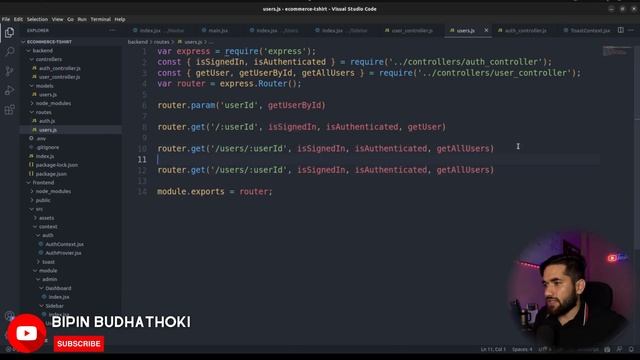Screen dimensions: 640x360
Task: Open the File menu
Action: pyautogui.click(x=6, y=19)
